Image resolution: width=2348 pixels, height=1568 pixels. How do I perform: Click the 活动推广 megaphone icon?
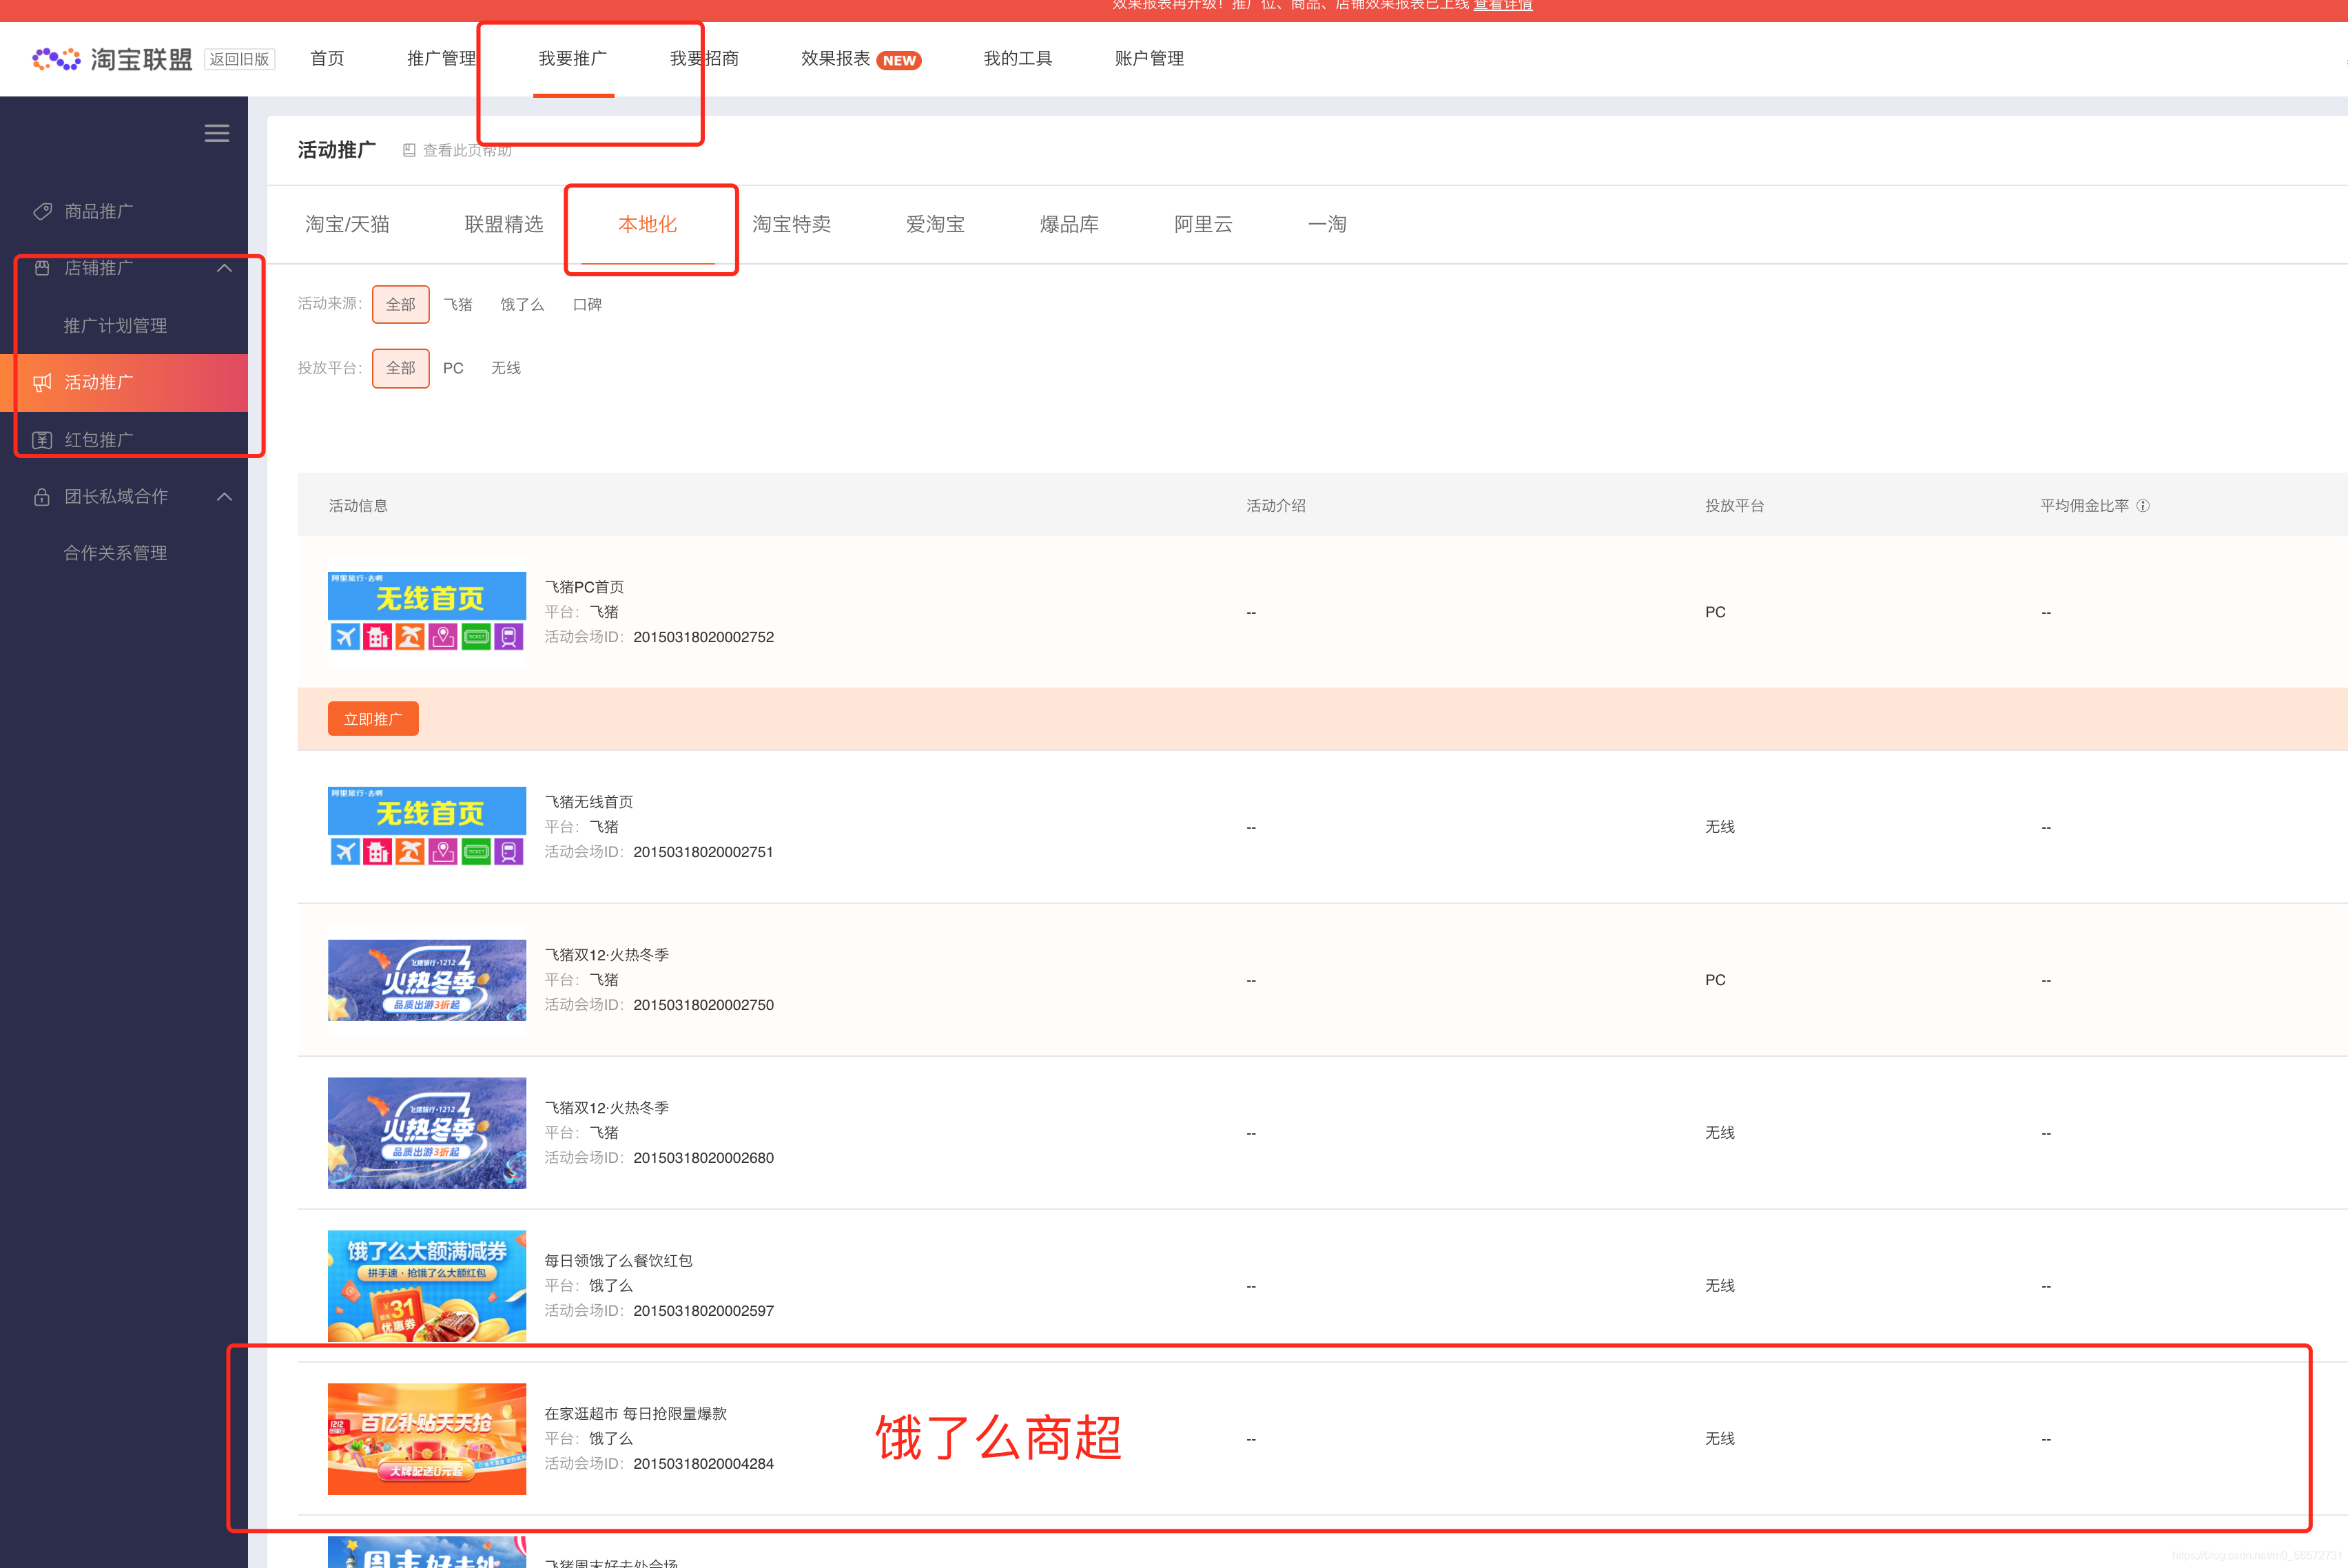tap(42, 382)
